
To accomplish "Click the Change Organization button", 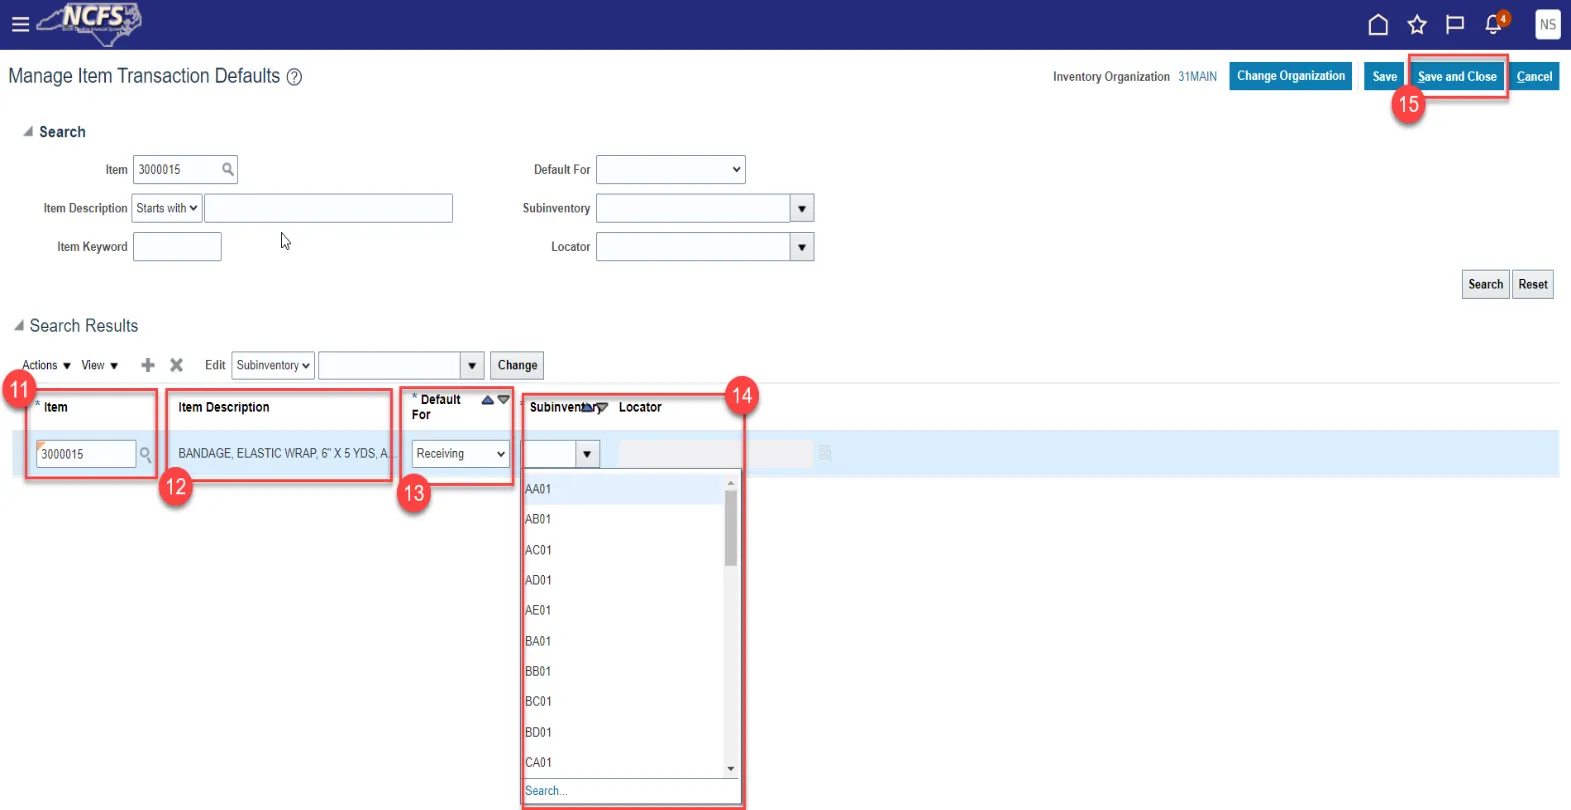I will (1290, 76).
